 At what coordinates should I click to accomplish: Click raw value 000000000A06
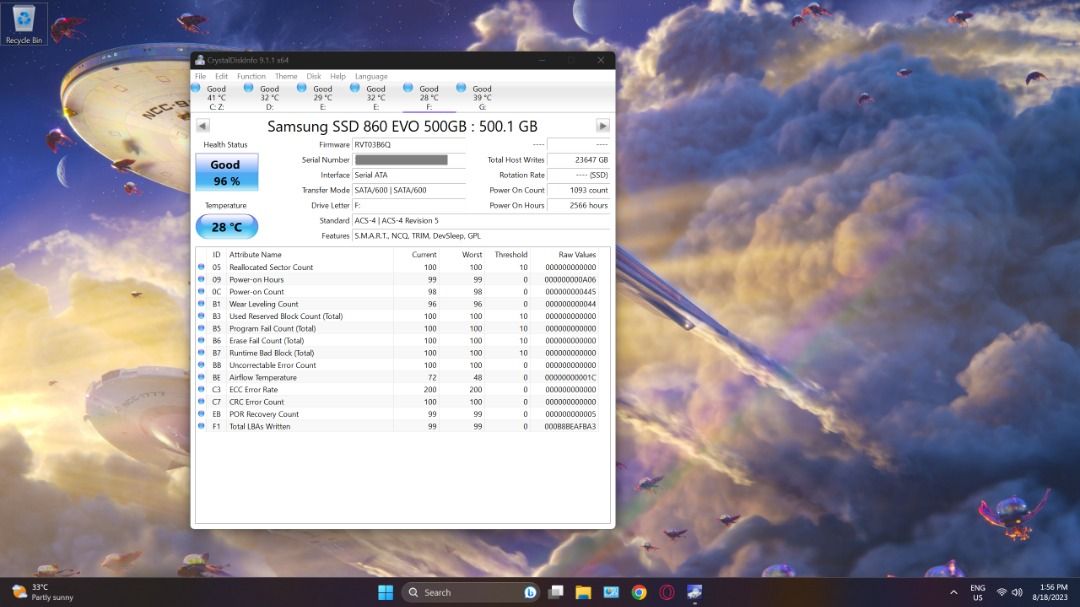pos(570,280)
